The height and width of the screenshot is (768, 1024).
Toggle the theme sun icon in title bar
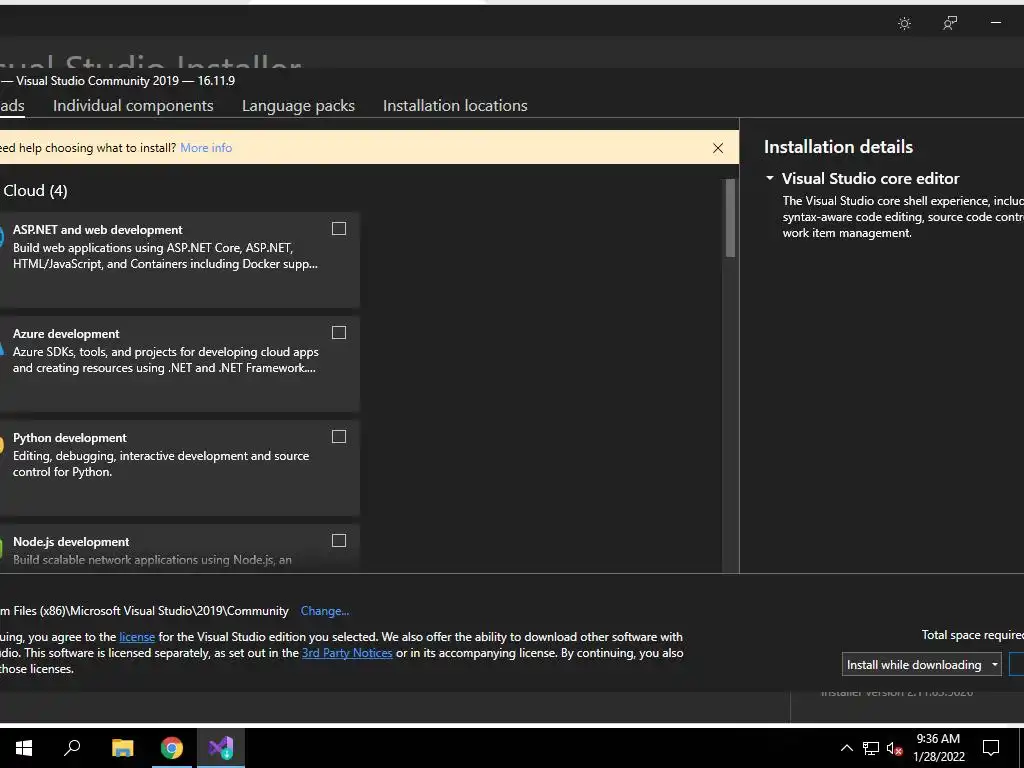(x=904, y=24)
